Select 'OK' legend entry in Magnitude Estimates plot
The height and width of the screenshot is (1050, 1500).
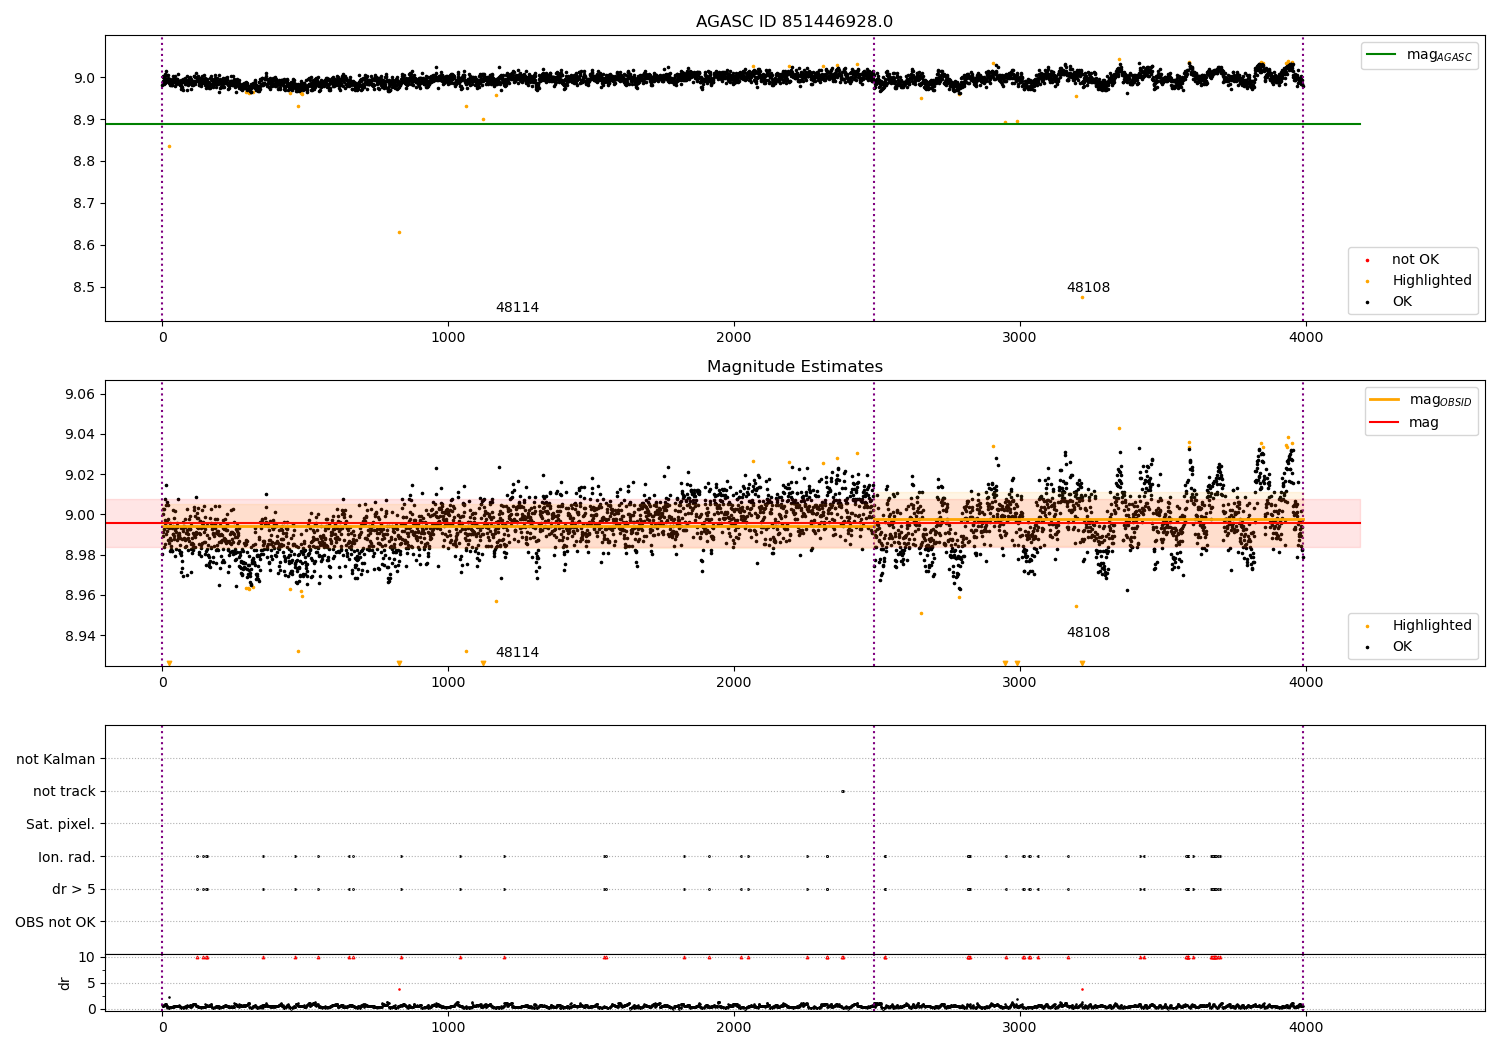[1402, 647]
